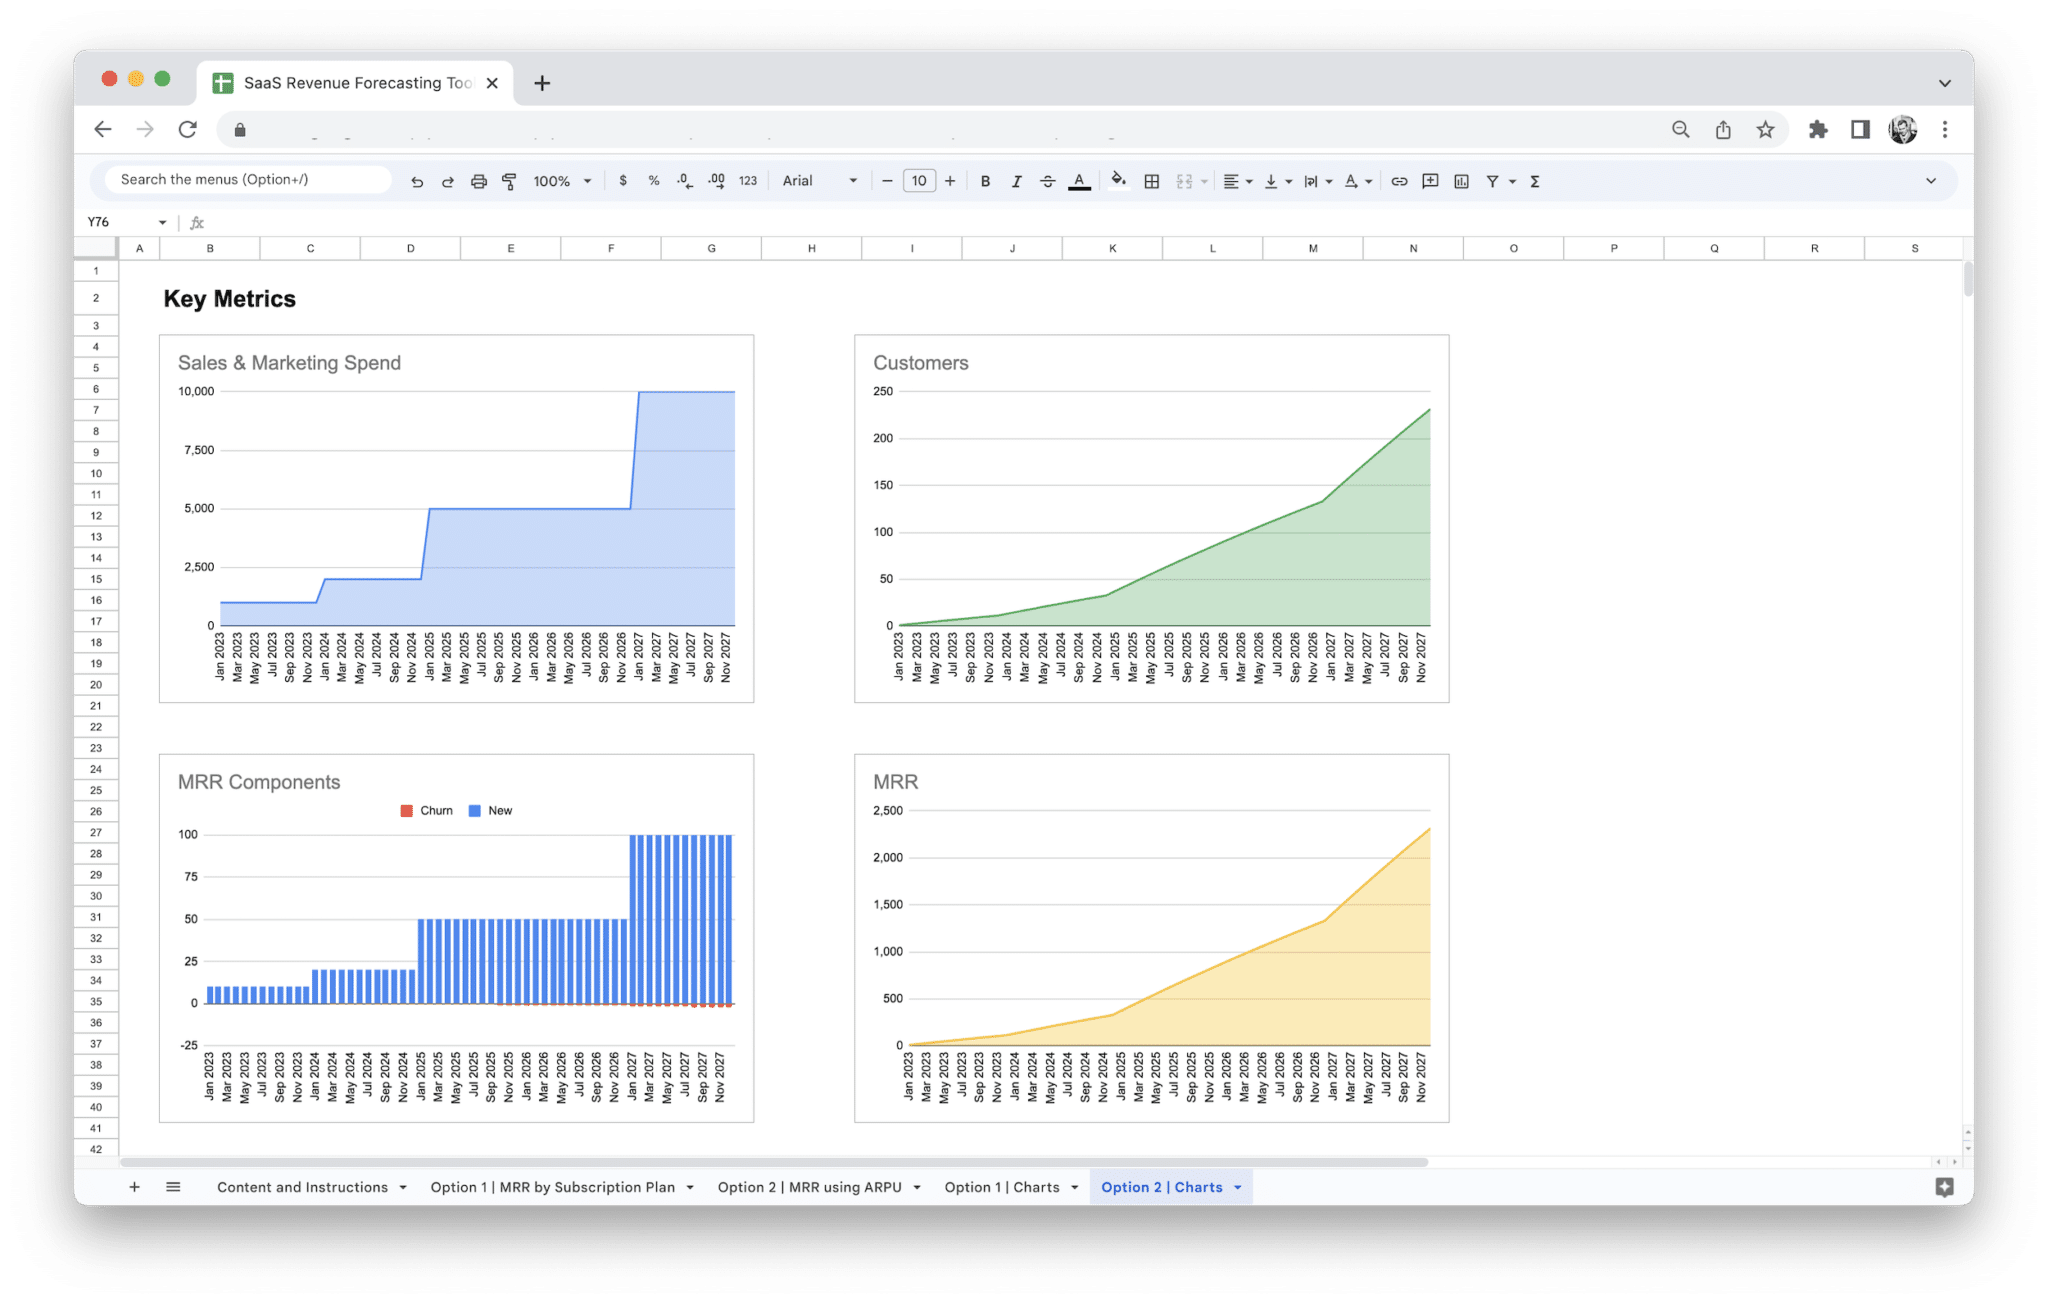Image resolution: width=2048 pixels, height=1303 pixels.
Task: Open the horizontal align dropdown arrow
Action: [x=1249, y=181]
